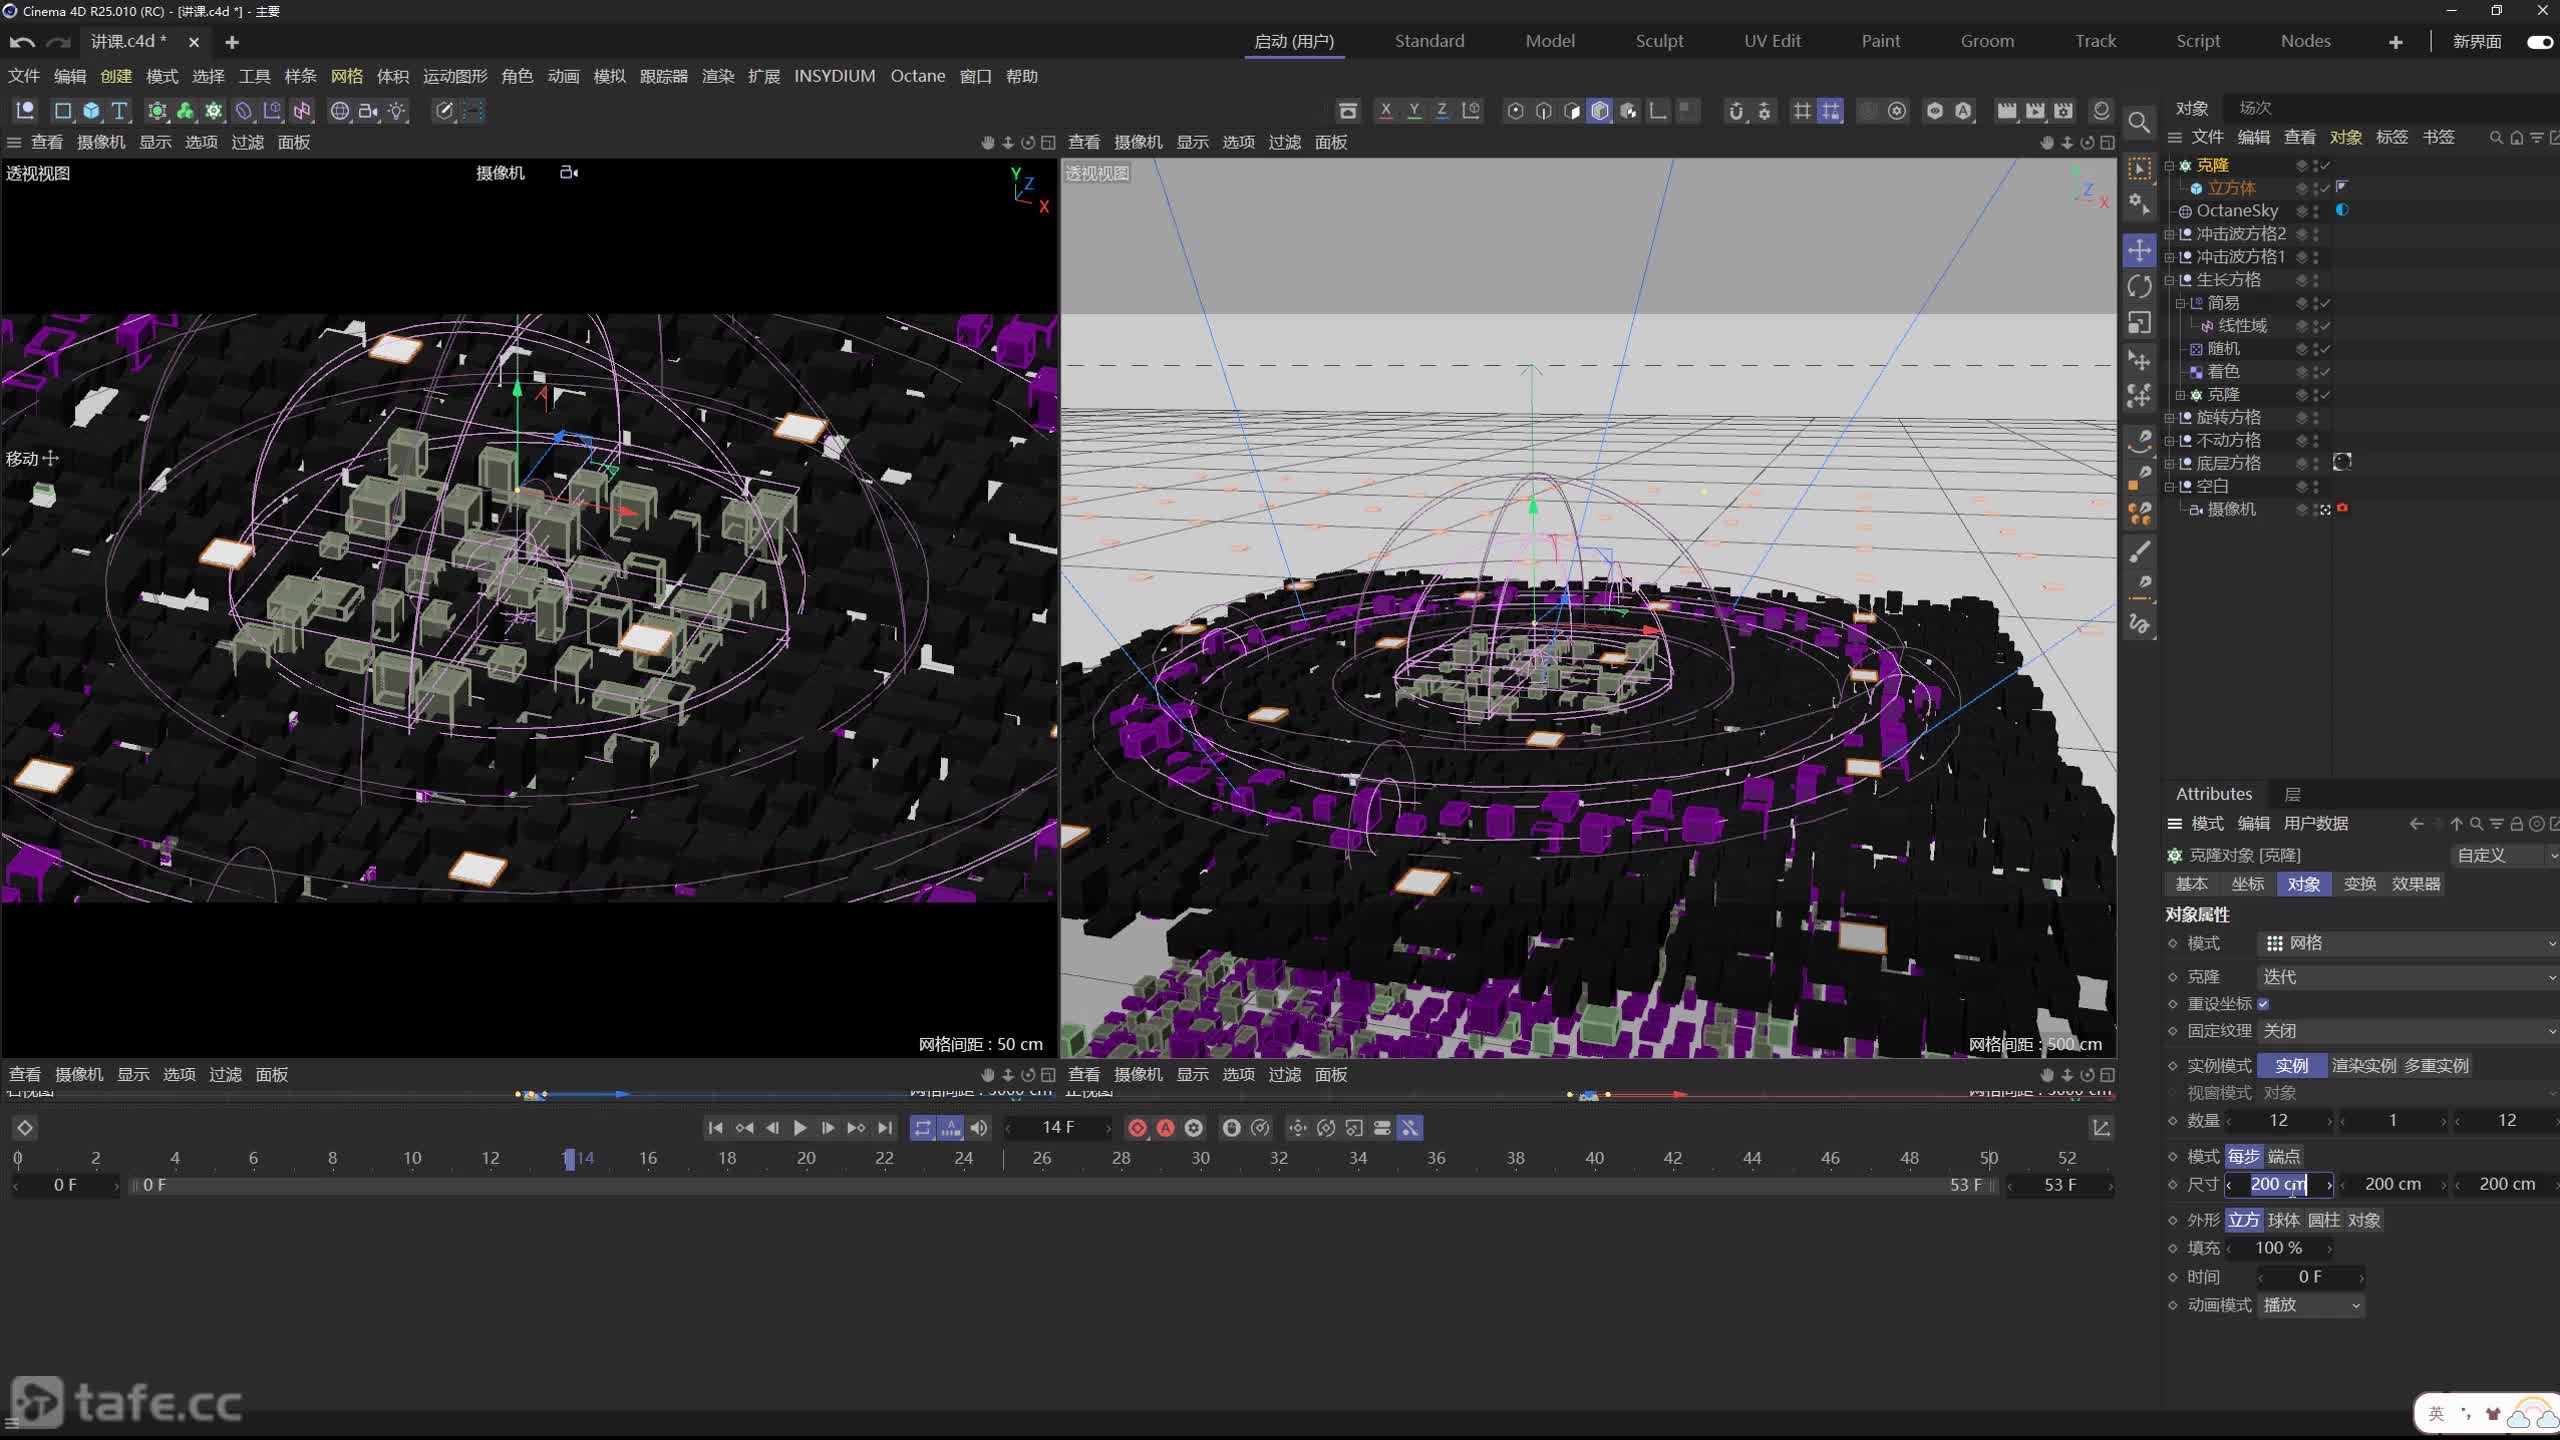
Task: Expand the 冲击波方格2 group
Action: (2170, 234)
